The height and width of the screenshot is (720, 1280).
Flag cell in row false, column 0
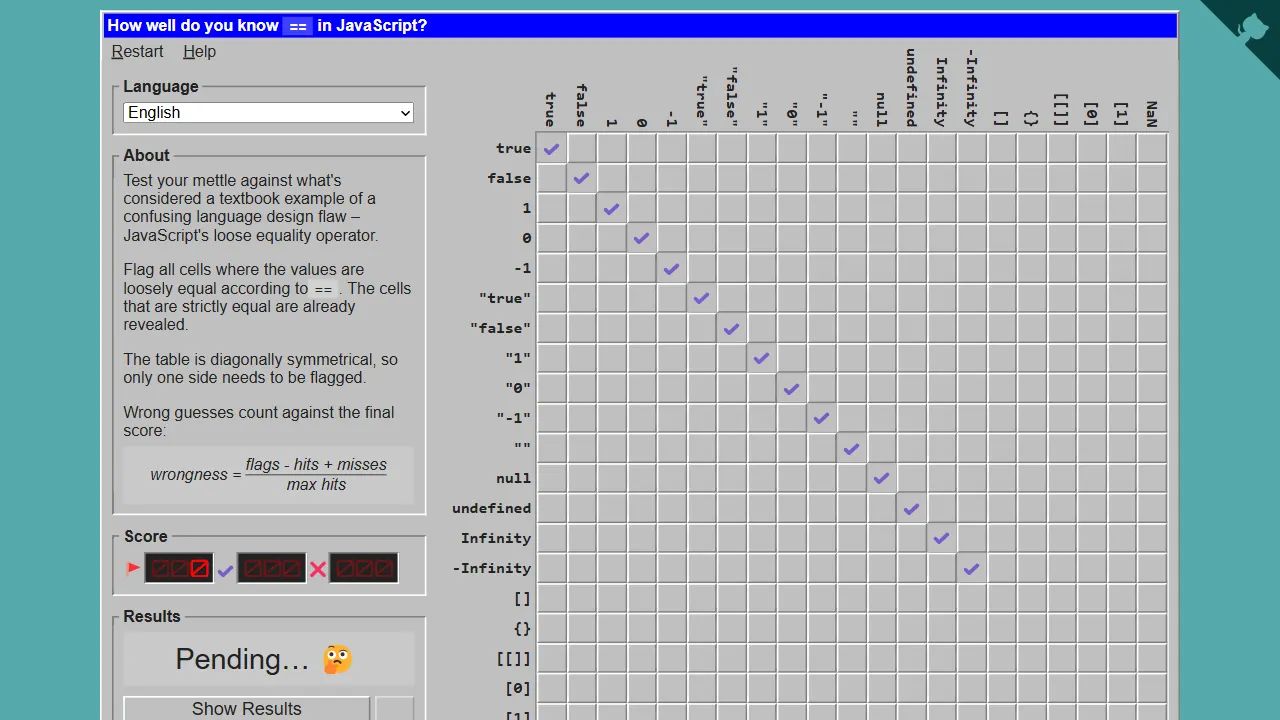(642, 178)
